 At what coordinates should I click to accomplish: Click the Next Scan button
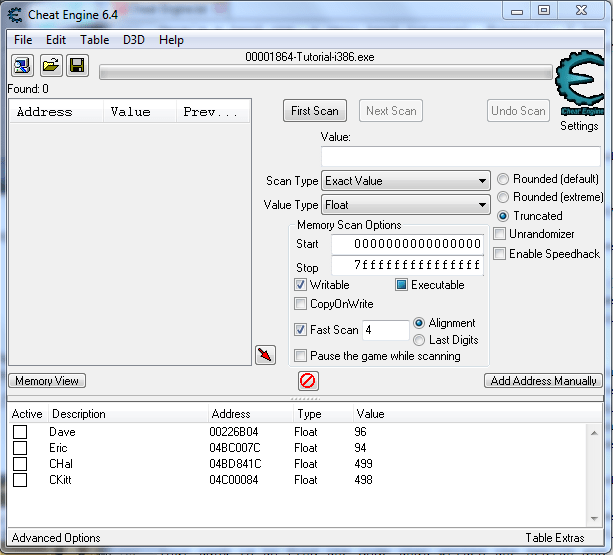(x=391, y=111)
